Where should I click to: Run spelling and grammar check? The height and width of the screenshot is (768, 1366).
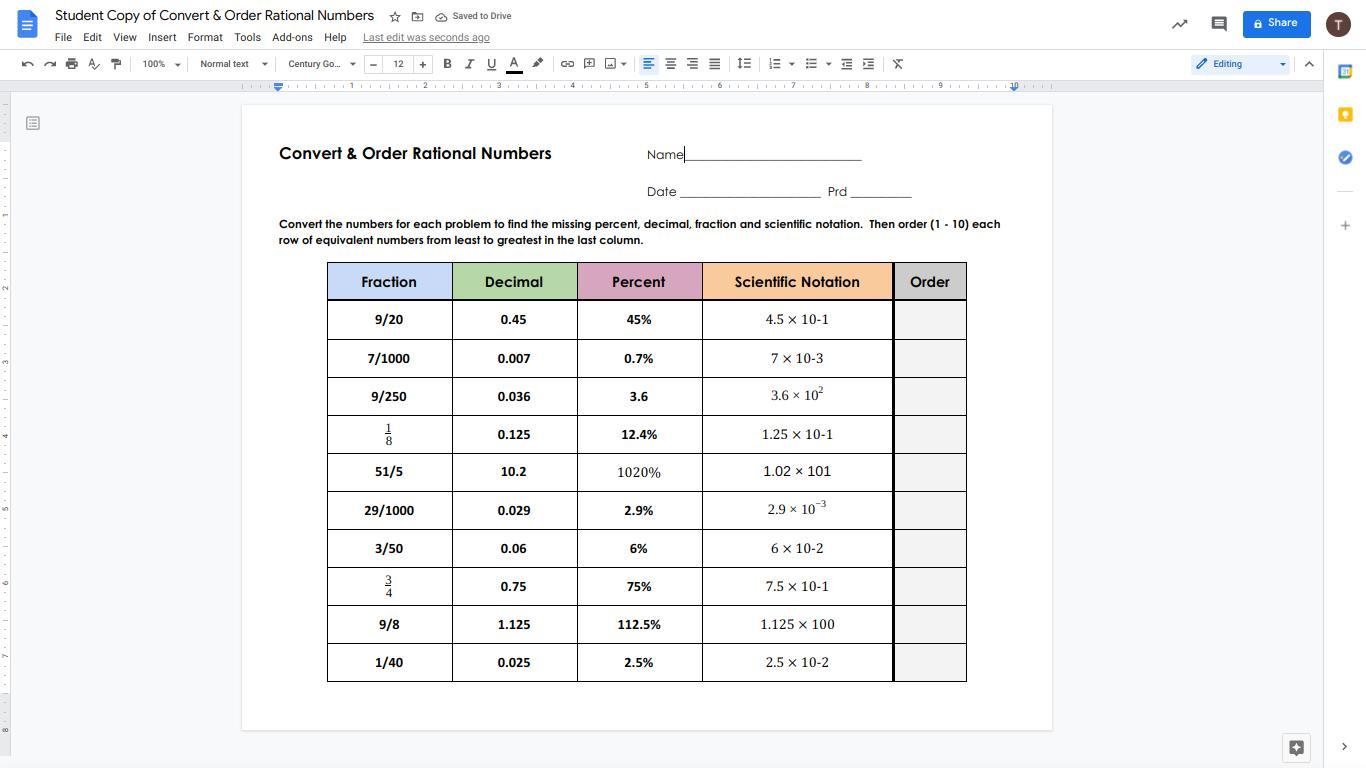tap(94, 64)
